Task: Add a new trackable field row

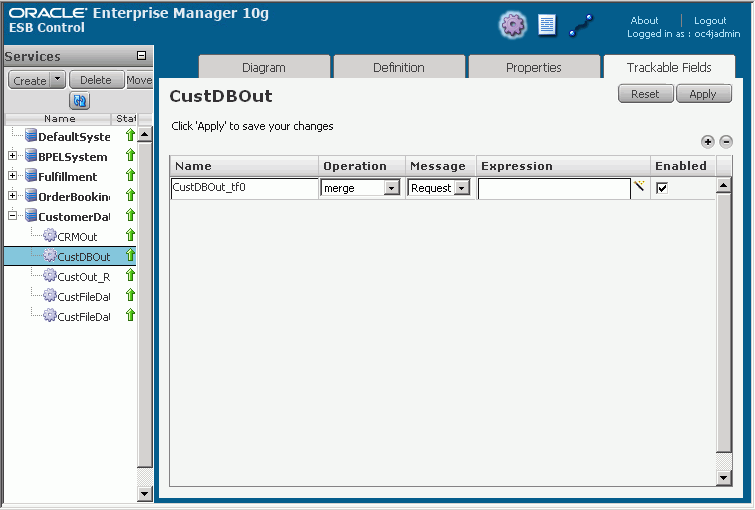Action: (707, 142)
